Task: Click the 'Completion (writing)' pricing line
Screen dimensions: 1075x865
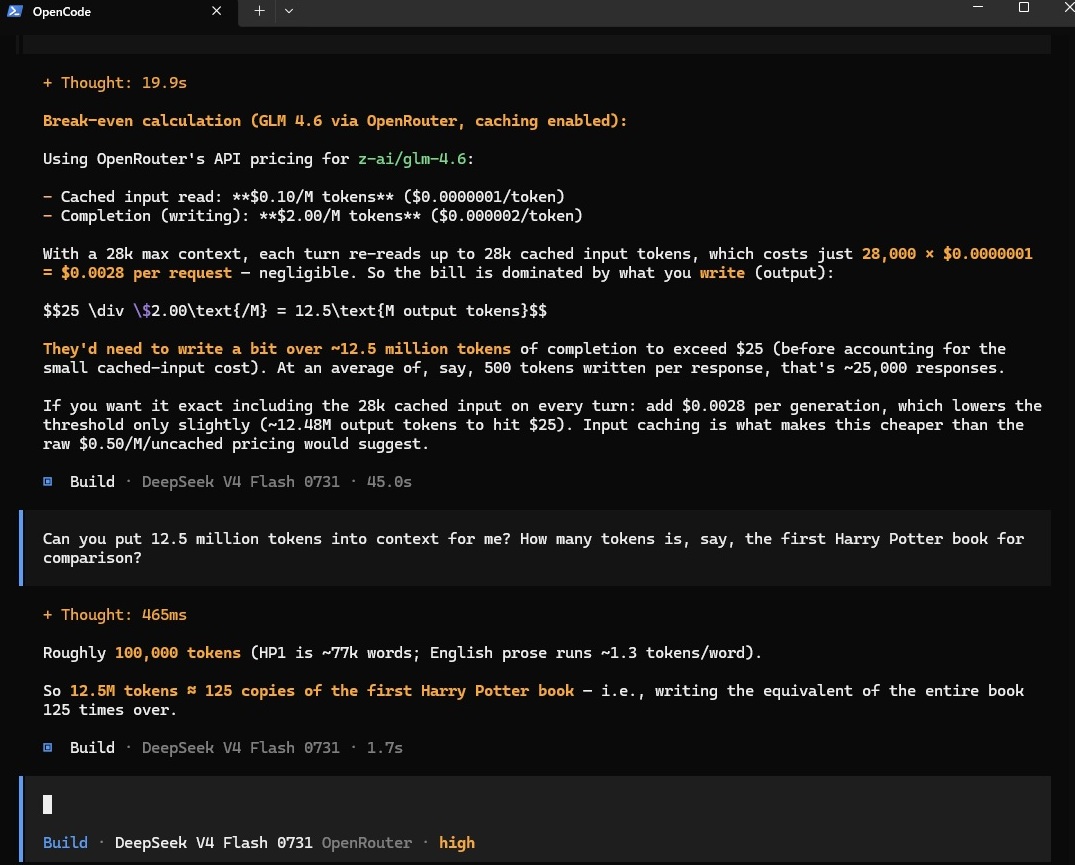Action: 313,216
